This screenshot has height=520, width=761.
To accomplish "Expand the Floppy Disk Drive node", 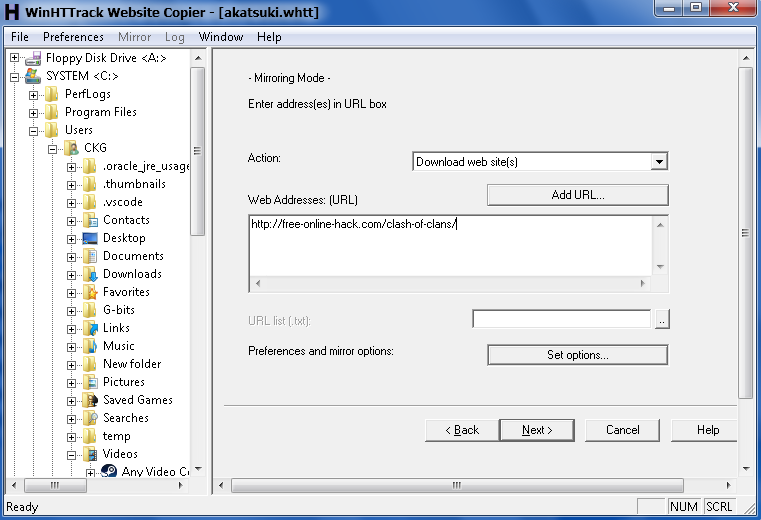I will 15,58.
